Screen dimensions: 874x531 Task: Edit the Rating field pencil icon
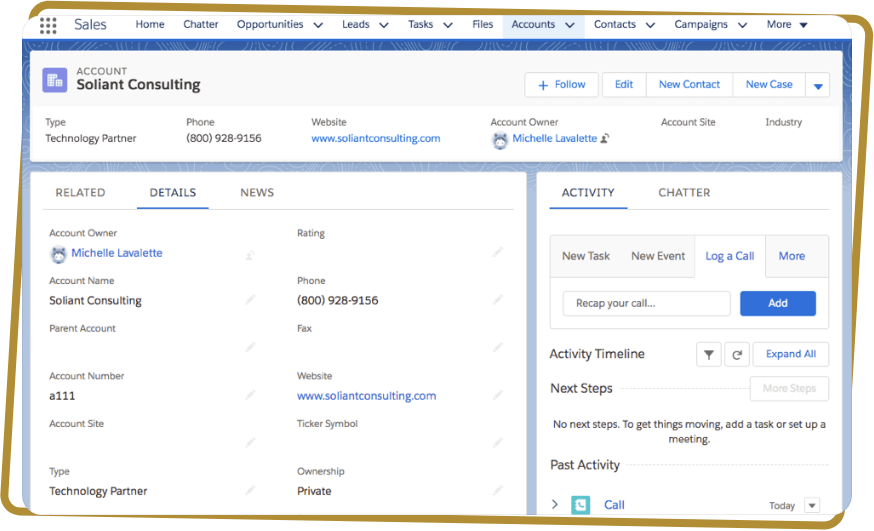[x=497, y=253]
